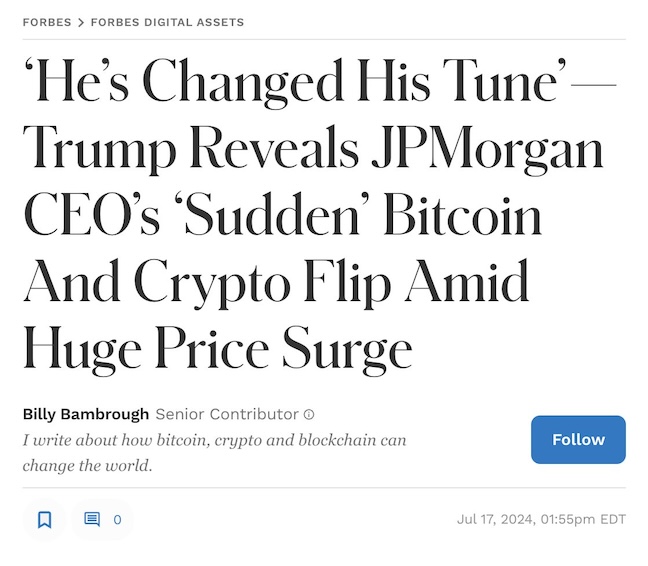Viewport: 648px width, 566px height.
Task: Click the word JPMorgan in the headline
Action: [487, 150]
